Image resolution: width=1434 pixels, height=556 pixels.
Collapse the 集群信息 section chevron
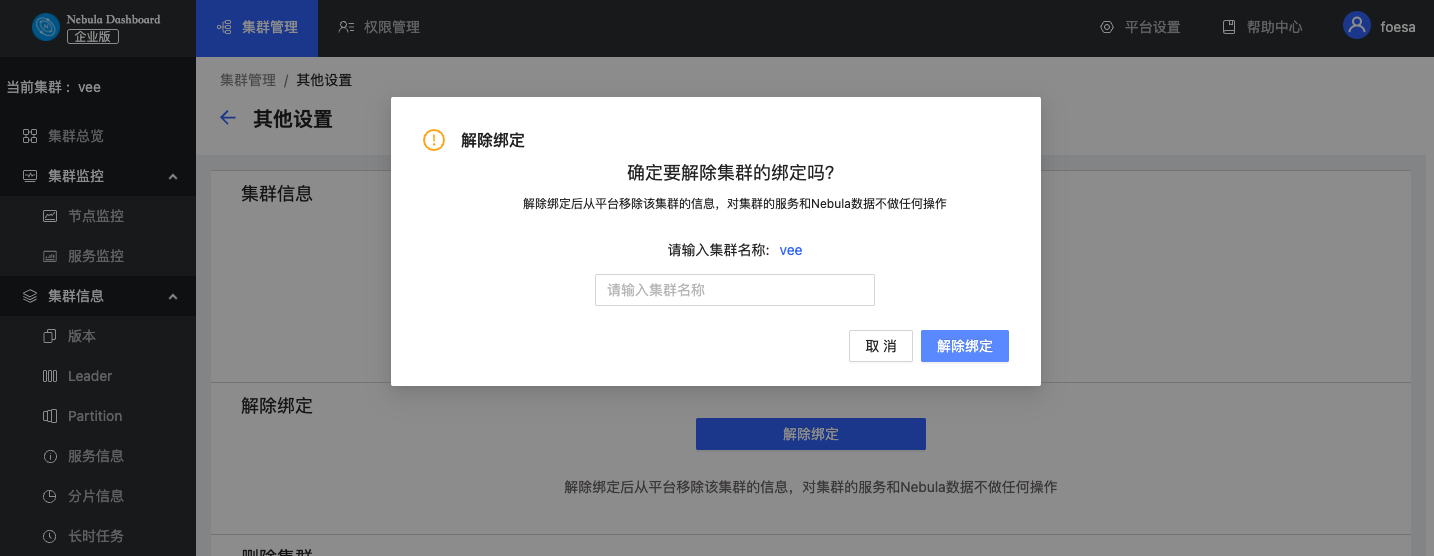[x=173, y=296]
